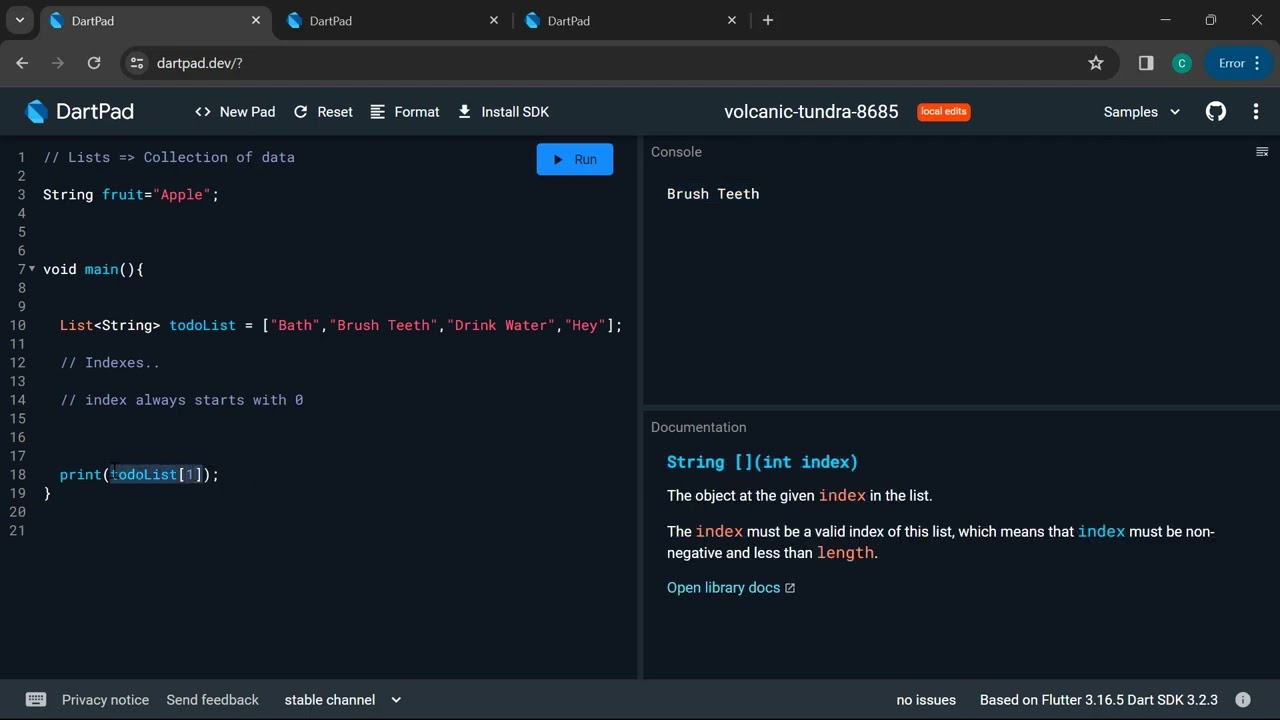Click the void main() line
This screenshot has width=1280, height=720.
click(94, 269)
